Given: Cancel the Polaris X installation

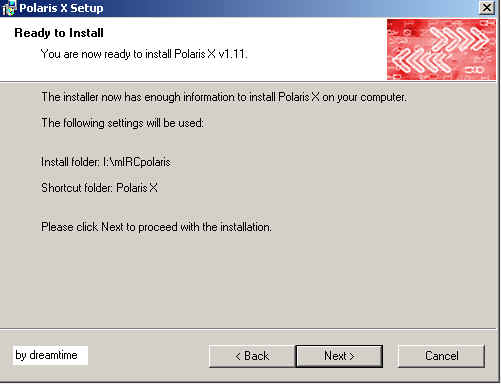Looking at the screenshot, I should 441,356.
